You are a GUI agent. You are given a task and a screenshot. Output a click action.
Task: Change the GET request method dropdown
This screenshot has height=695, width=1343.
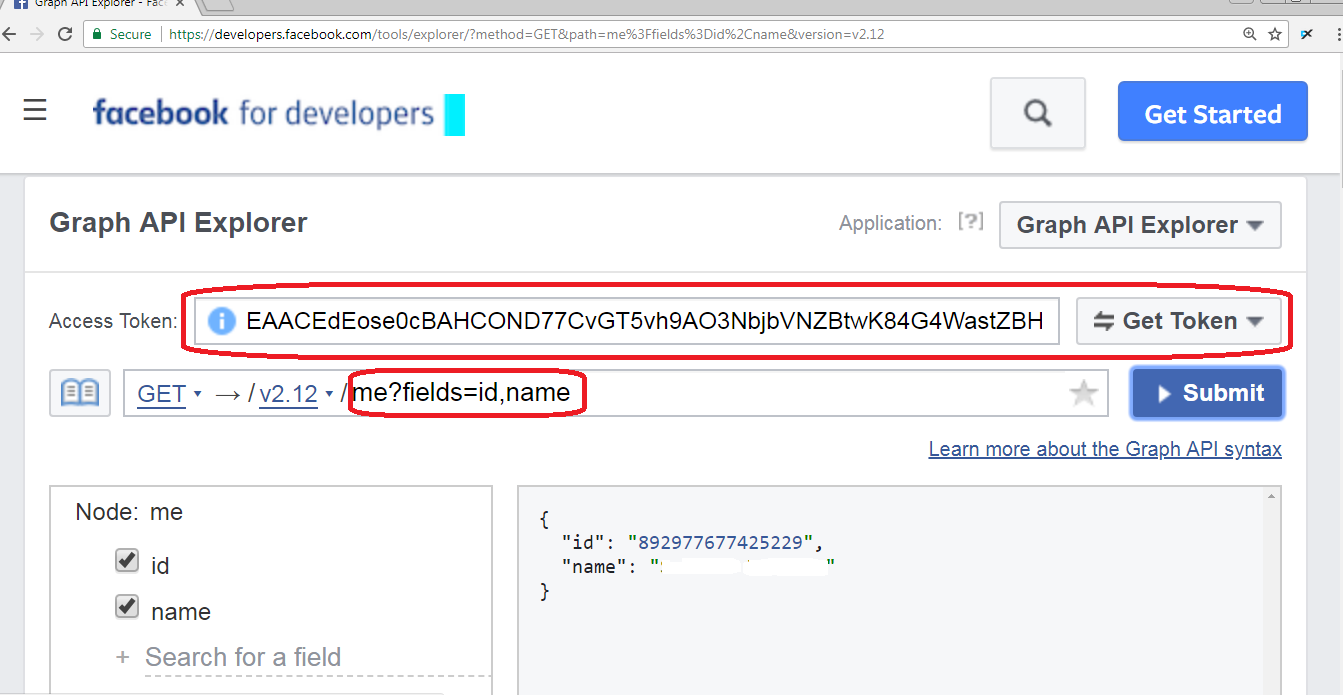[169, 394]
